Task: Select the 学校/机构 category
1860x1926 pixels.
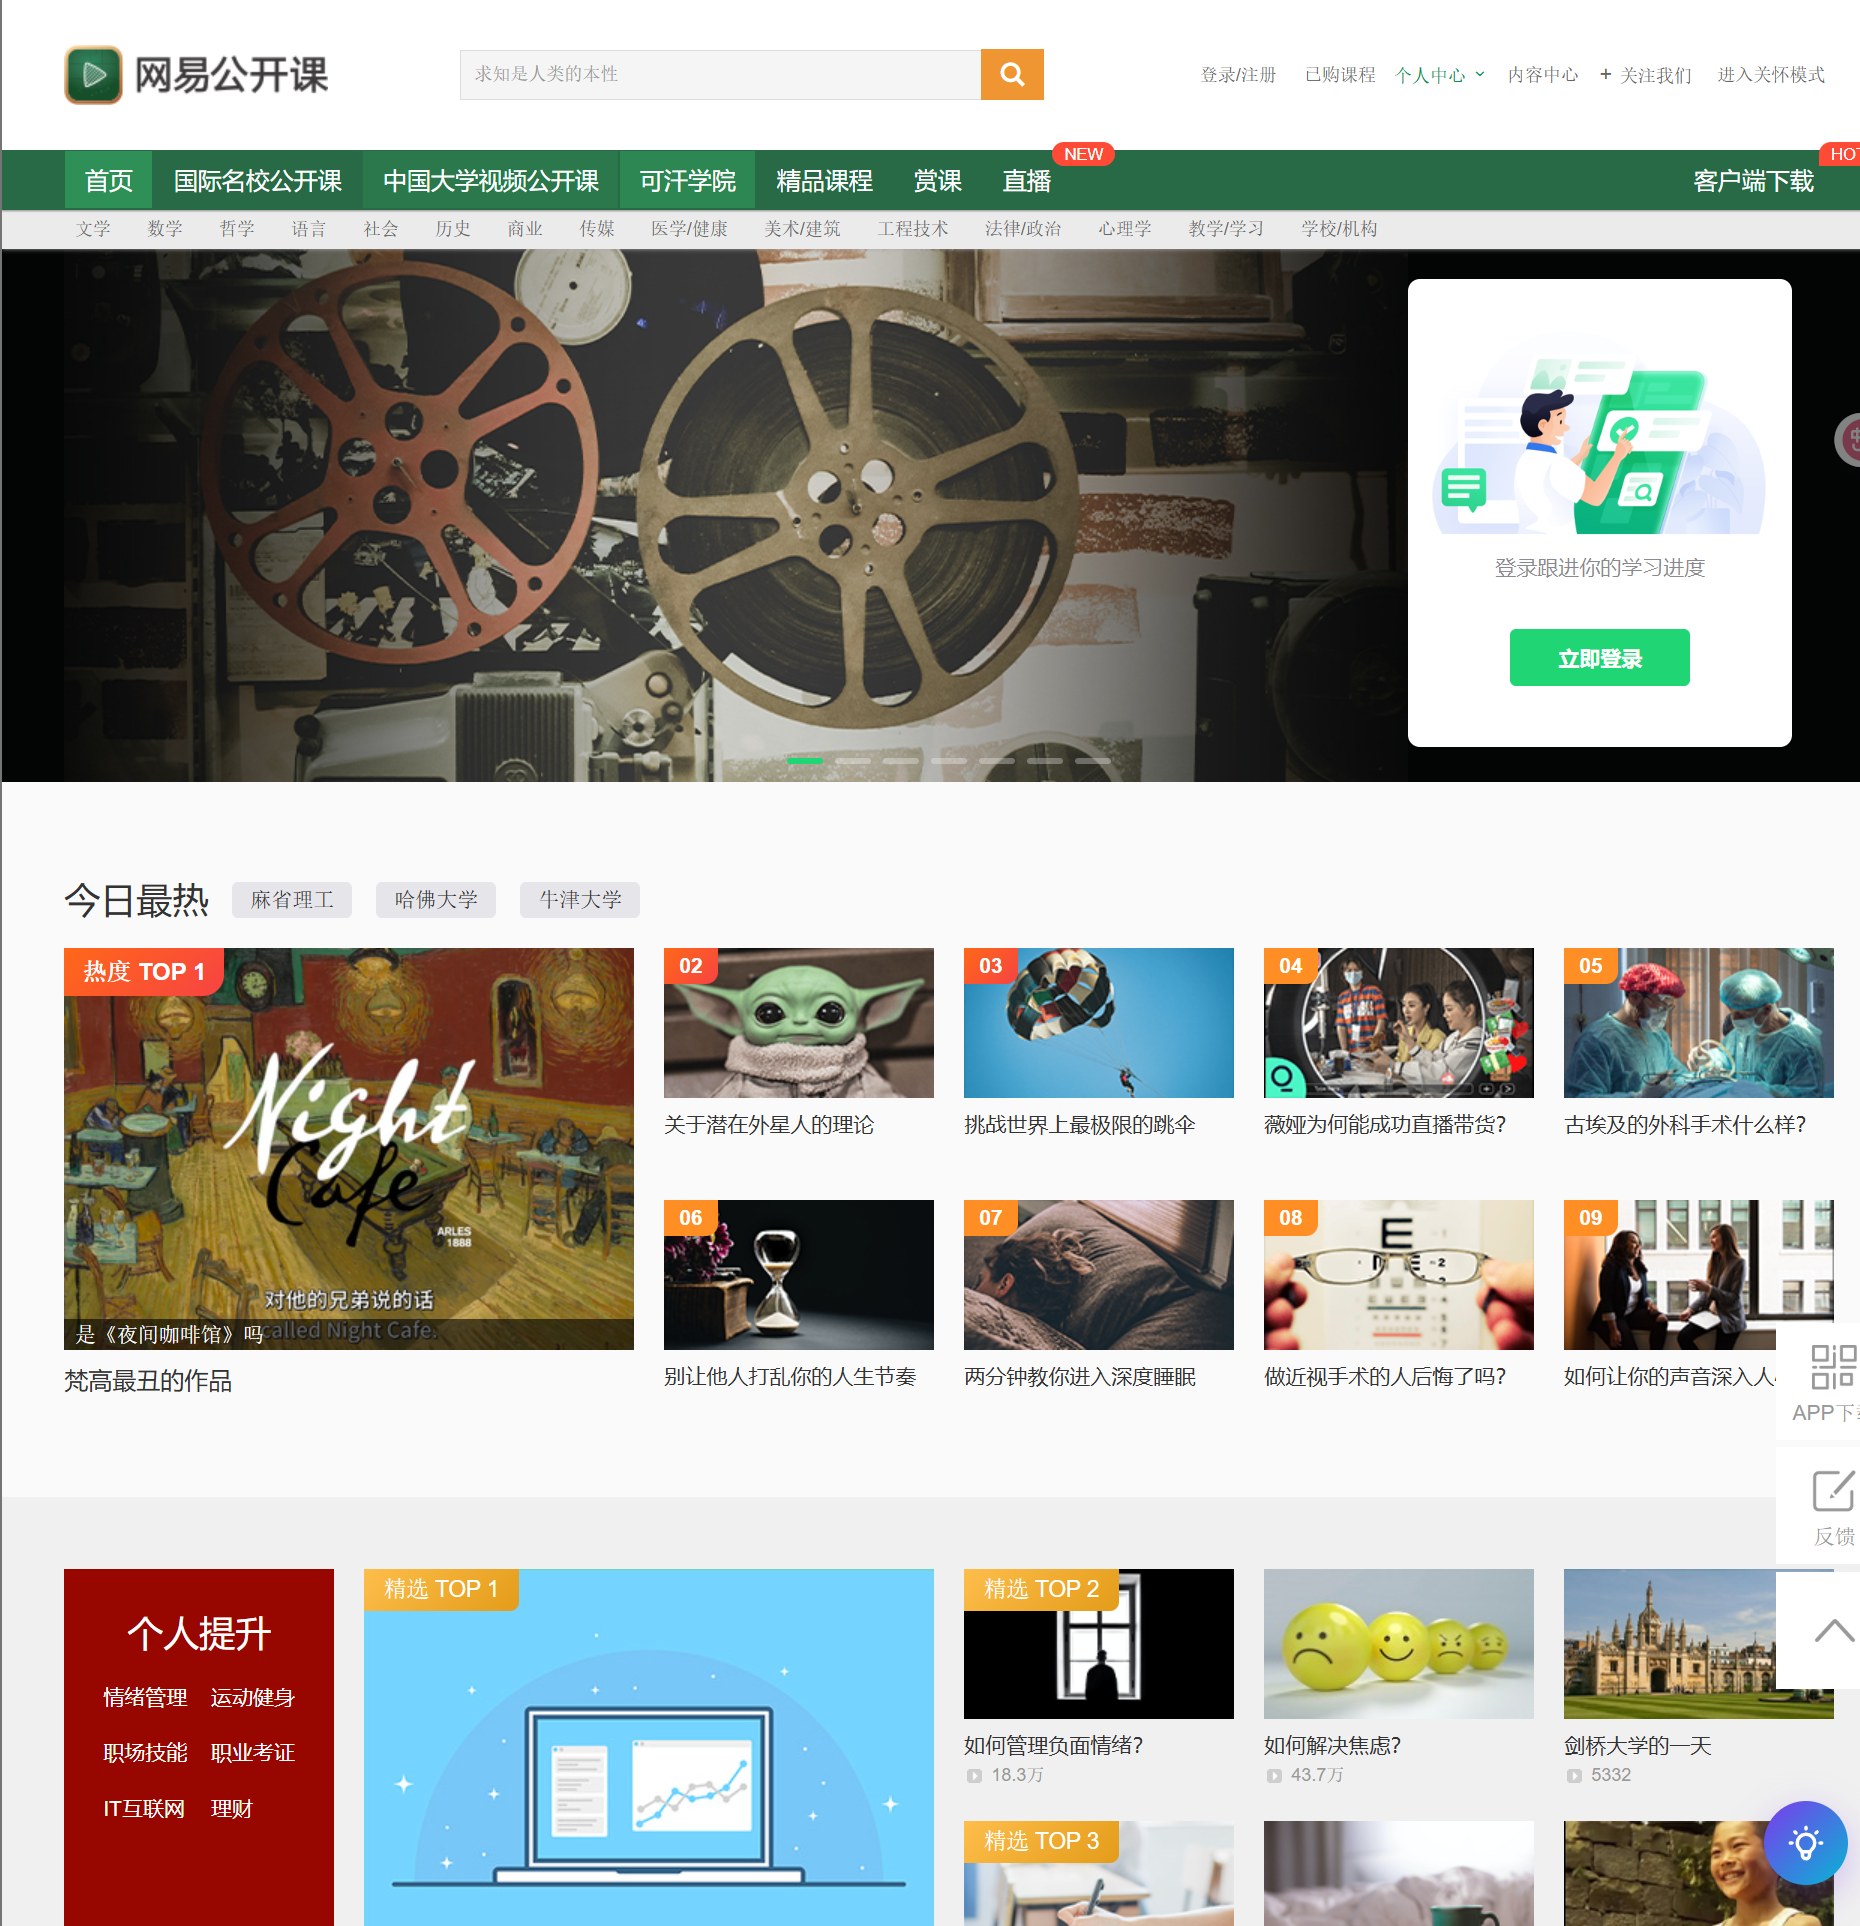Action: [x=1339, y=229]
